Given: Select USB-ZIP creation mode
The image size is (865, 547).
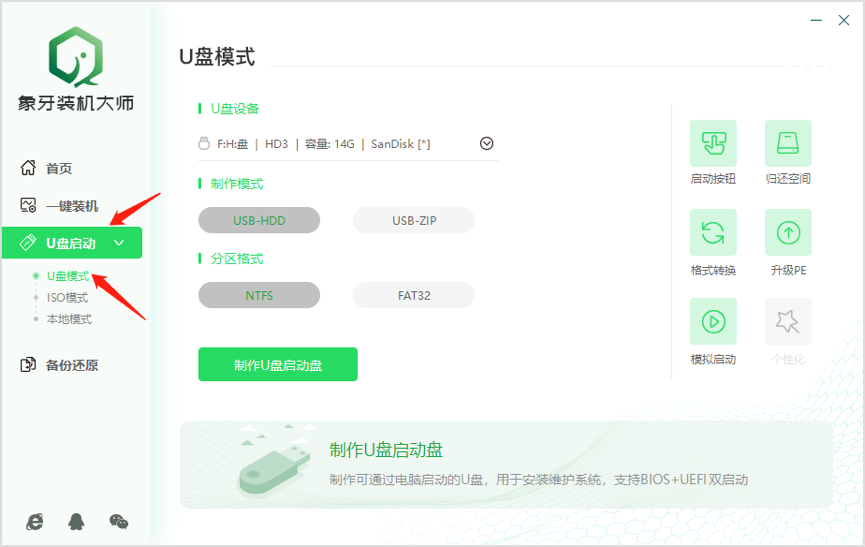Looking at the screenshot, I should click(413, 220).
